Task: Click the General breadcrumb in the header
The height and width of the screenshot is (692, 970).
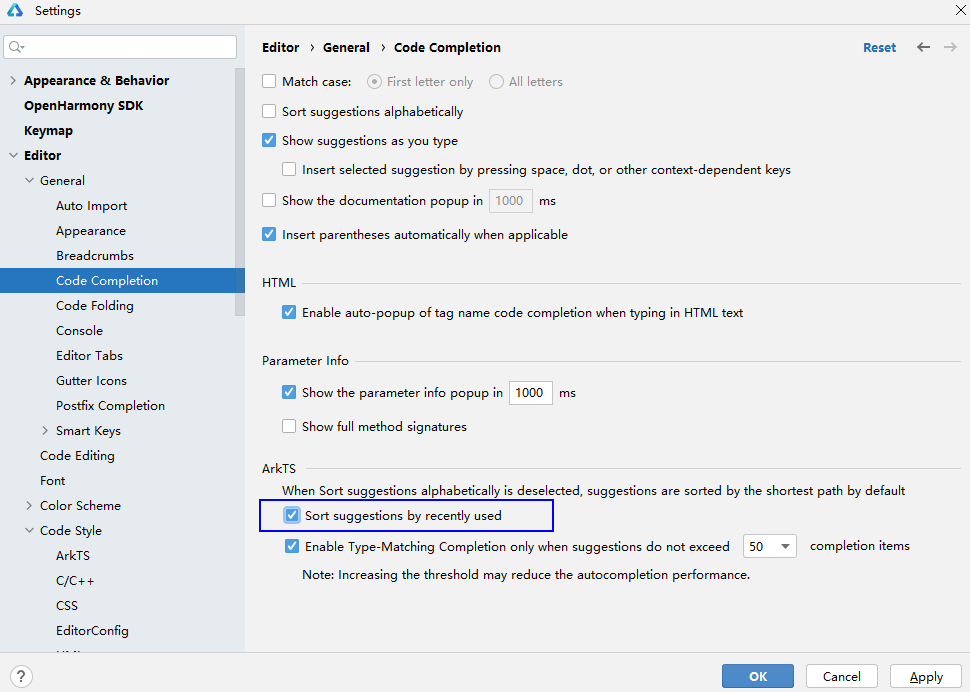Action: click(346, 48)
